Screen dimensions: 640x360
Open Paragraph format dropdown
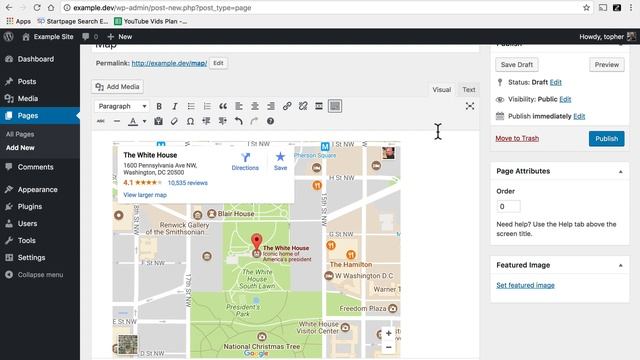pyautogui.click(x=122, y=106)
